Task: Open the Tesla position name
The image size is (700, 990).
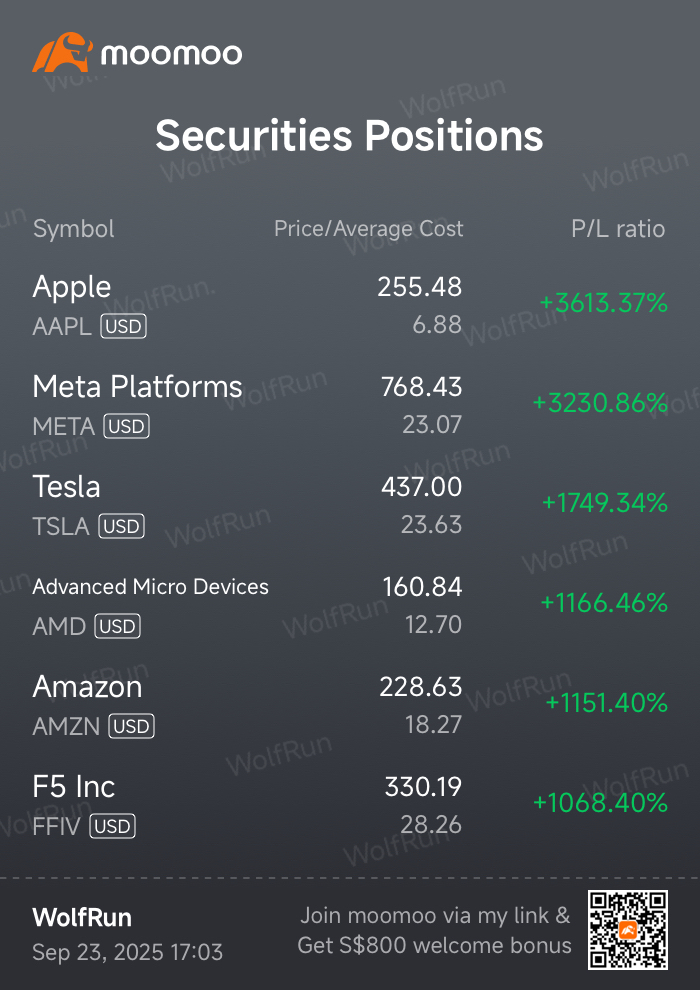Action: pyautogui.click(x=66, y=487)
